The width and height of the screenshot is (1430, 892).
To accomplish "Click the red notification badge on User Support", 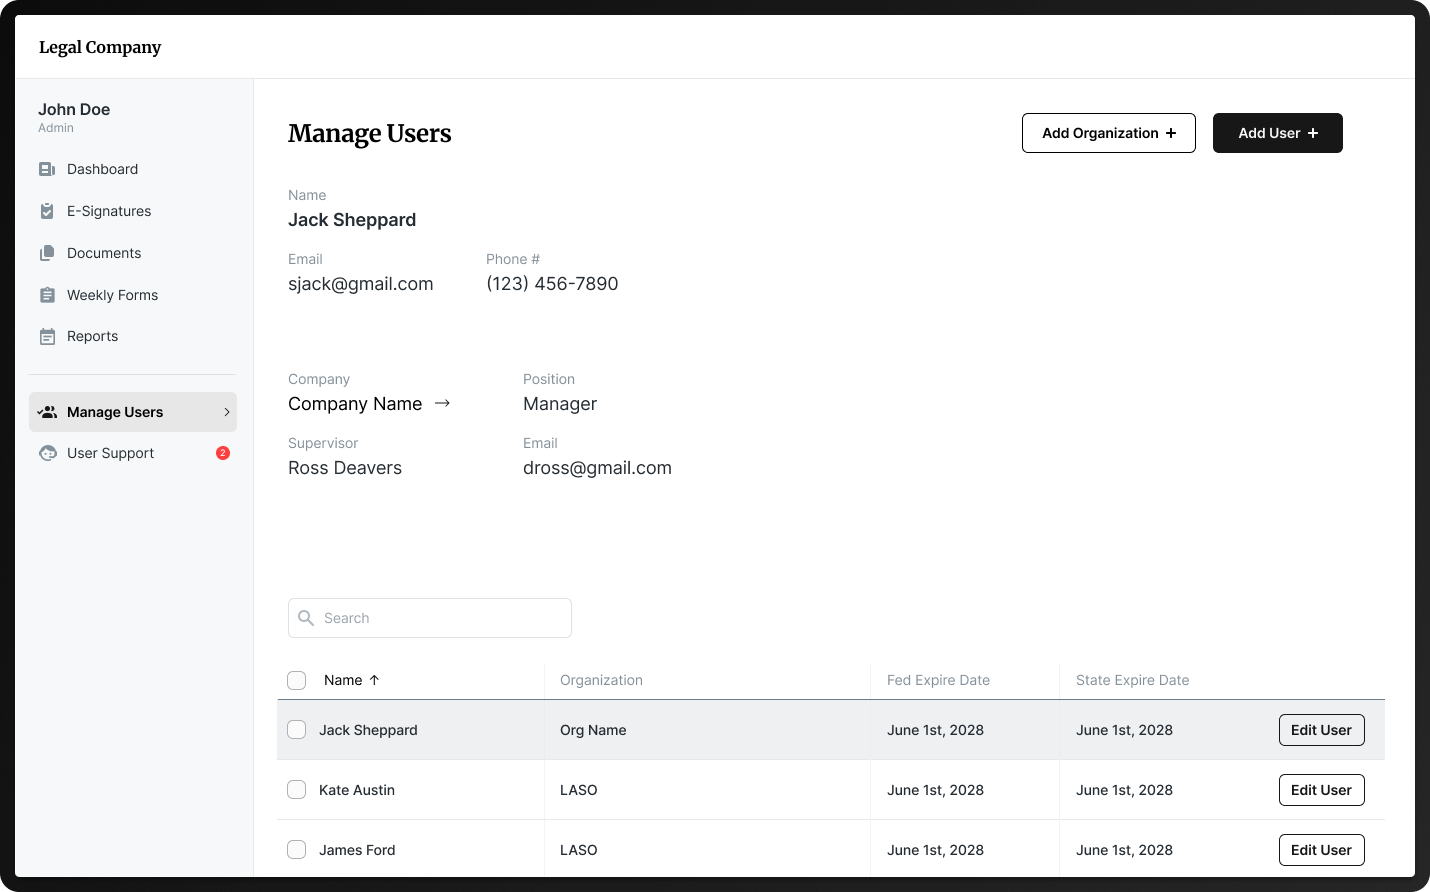I will click(x=223, y=453).
